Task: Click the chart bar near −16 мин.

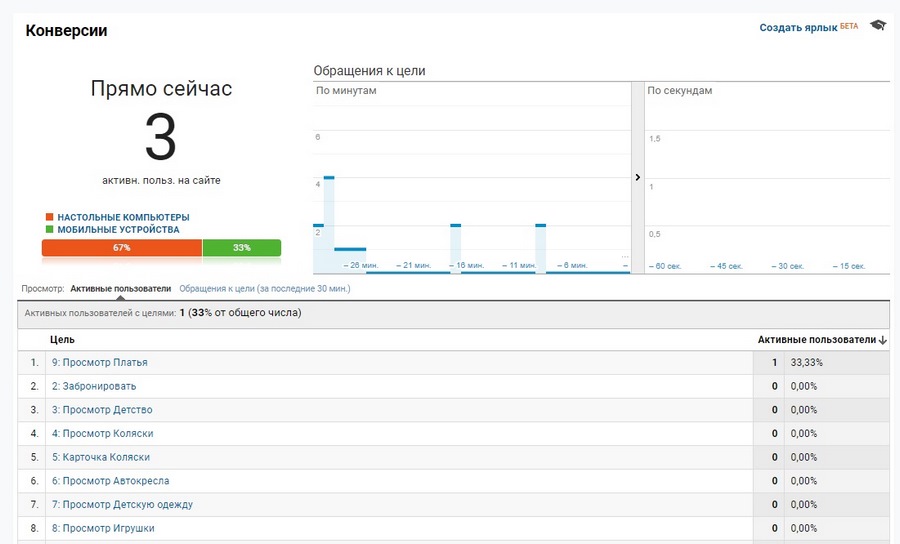Action: (x=456, y=248)
